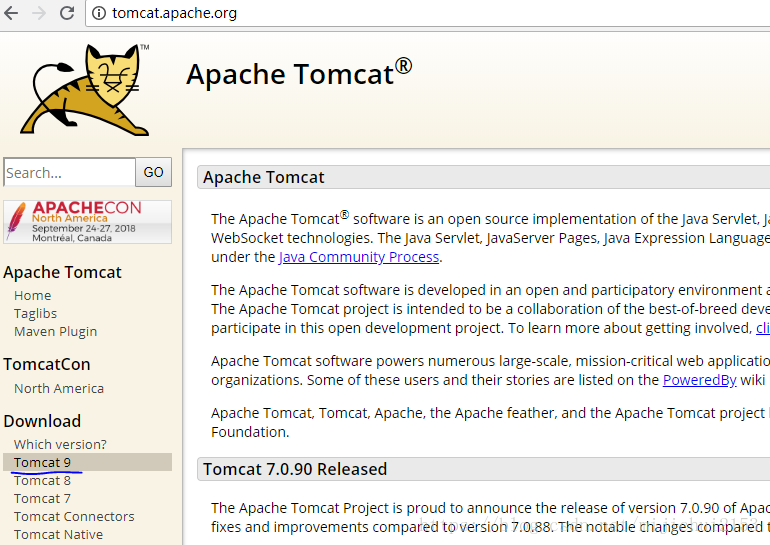Image resolution: width=770 pixels, height=545 pixels.
Task: Click the Apache Tomcat cat logo
Action: click(x=84, y=90)
